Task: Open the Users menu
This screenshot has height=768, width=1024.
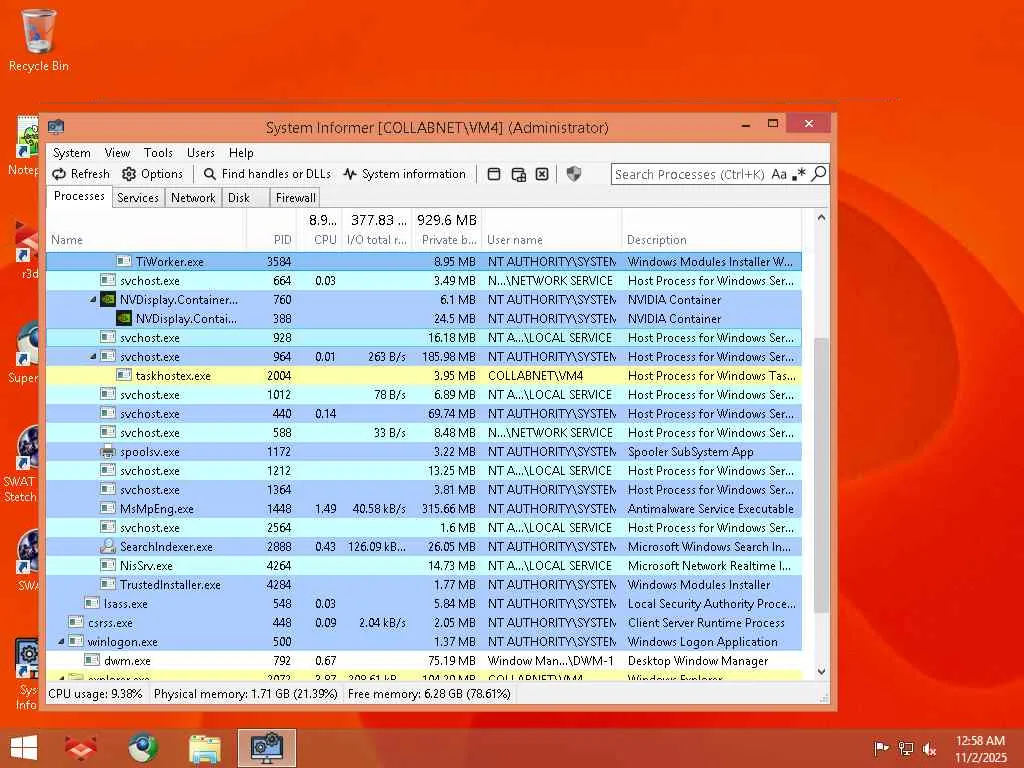Action: (x=201, y=153)
